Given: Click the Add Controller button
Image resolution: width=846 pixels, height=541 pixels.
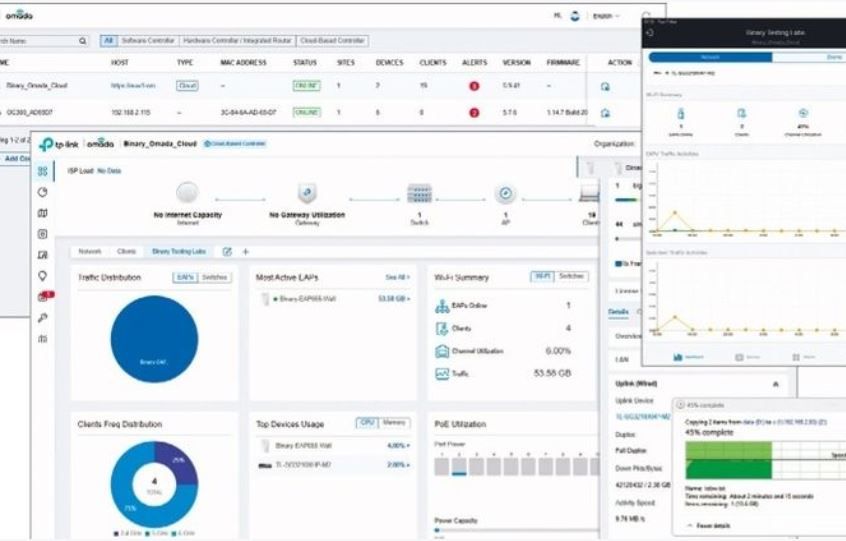Looking at the screenshot, I should coord(16,159).
